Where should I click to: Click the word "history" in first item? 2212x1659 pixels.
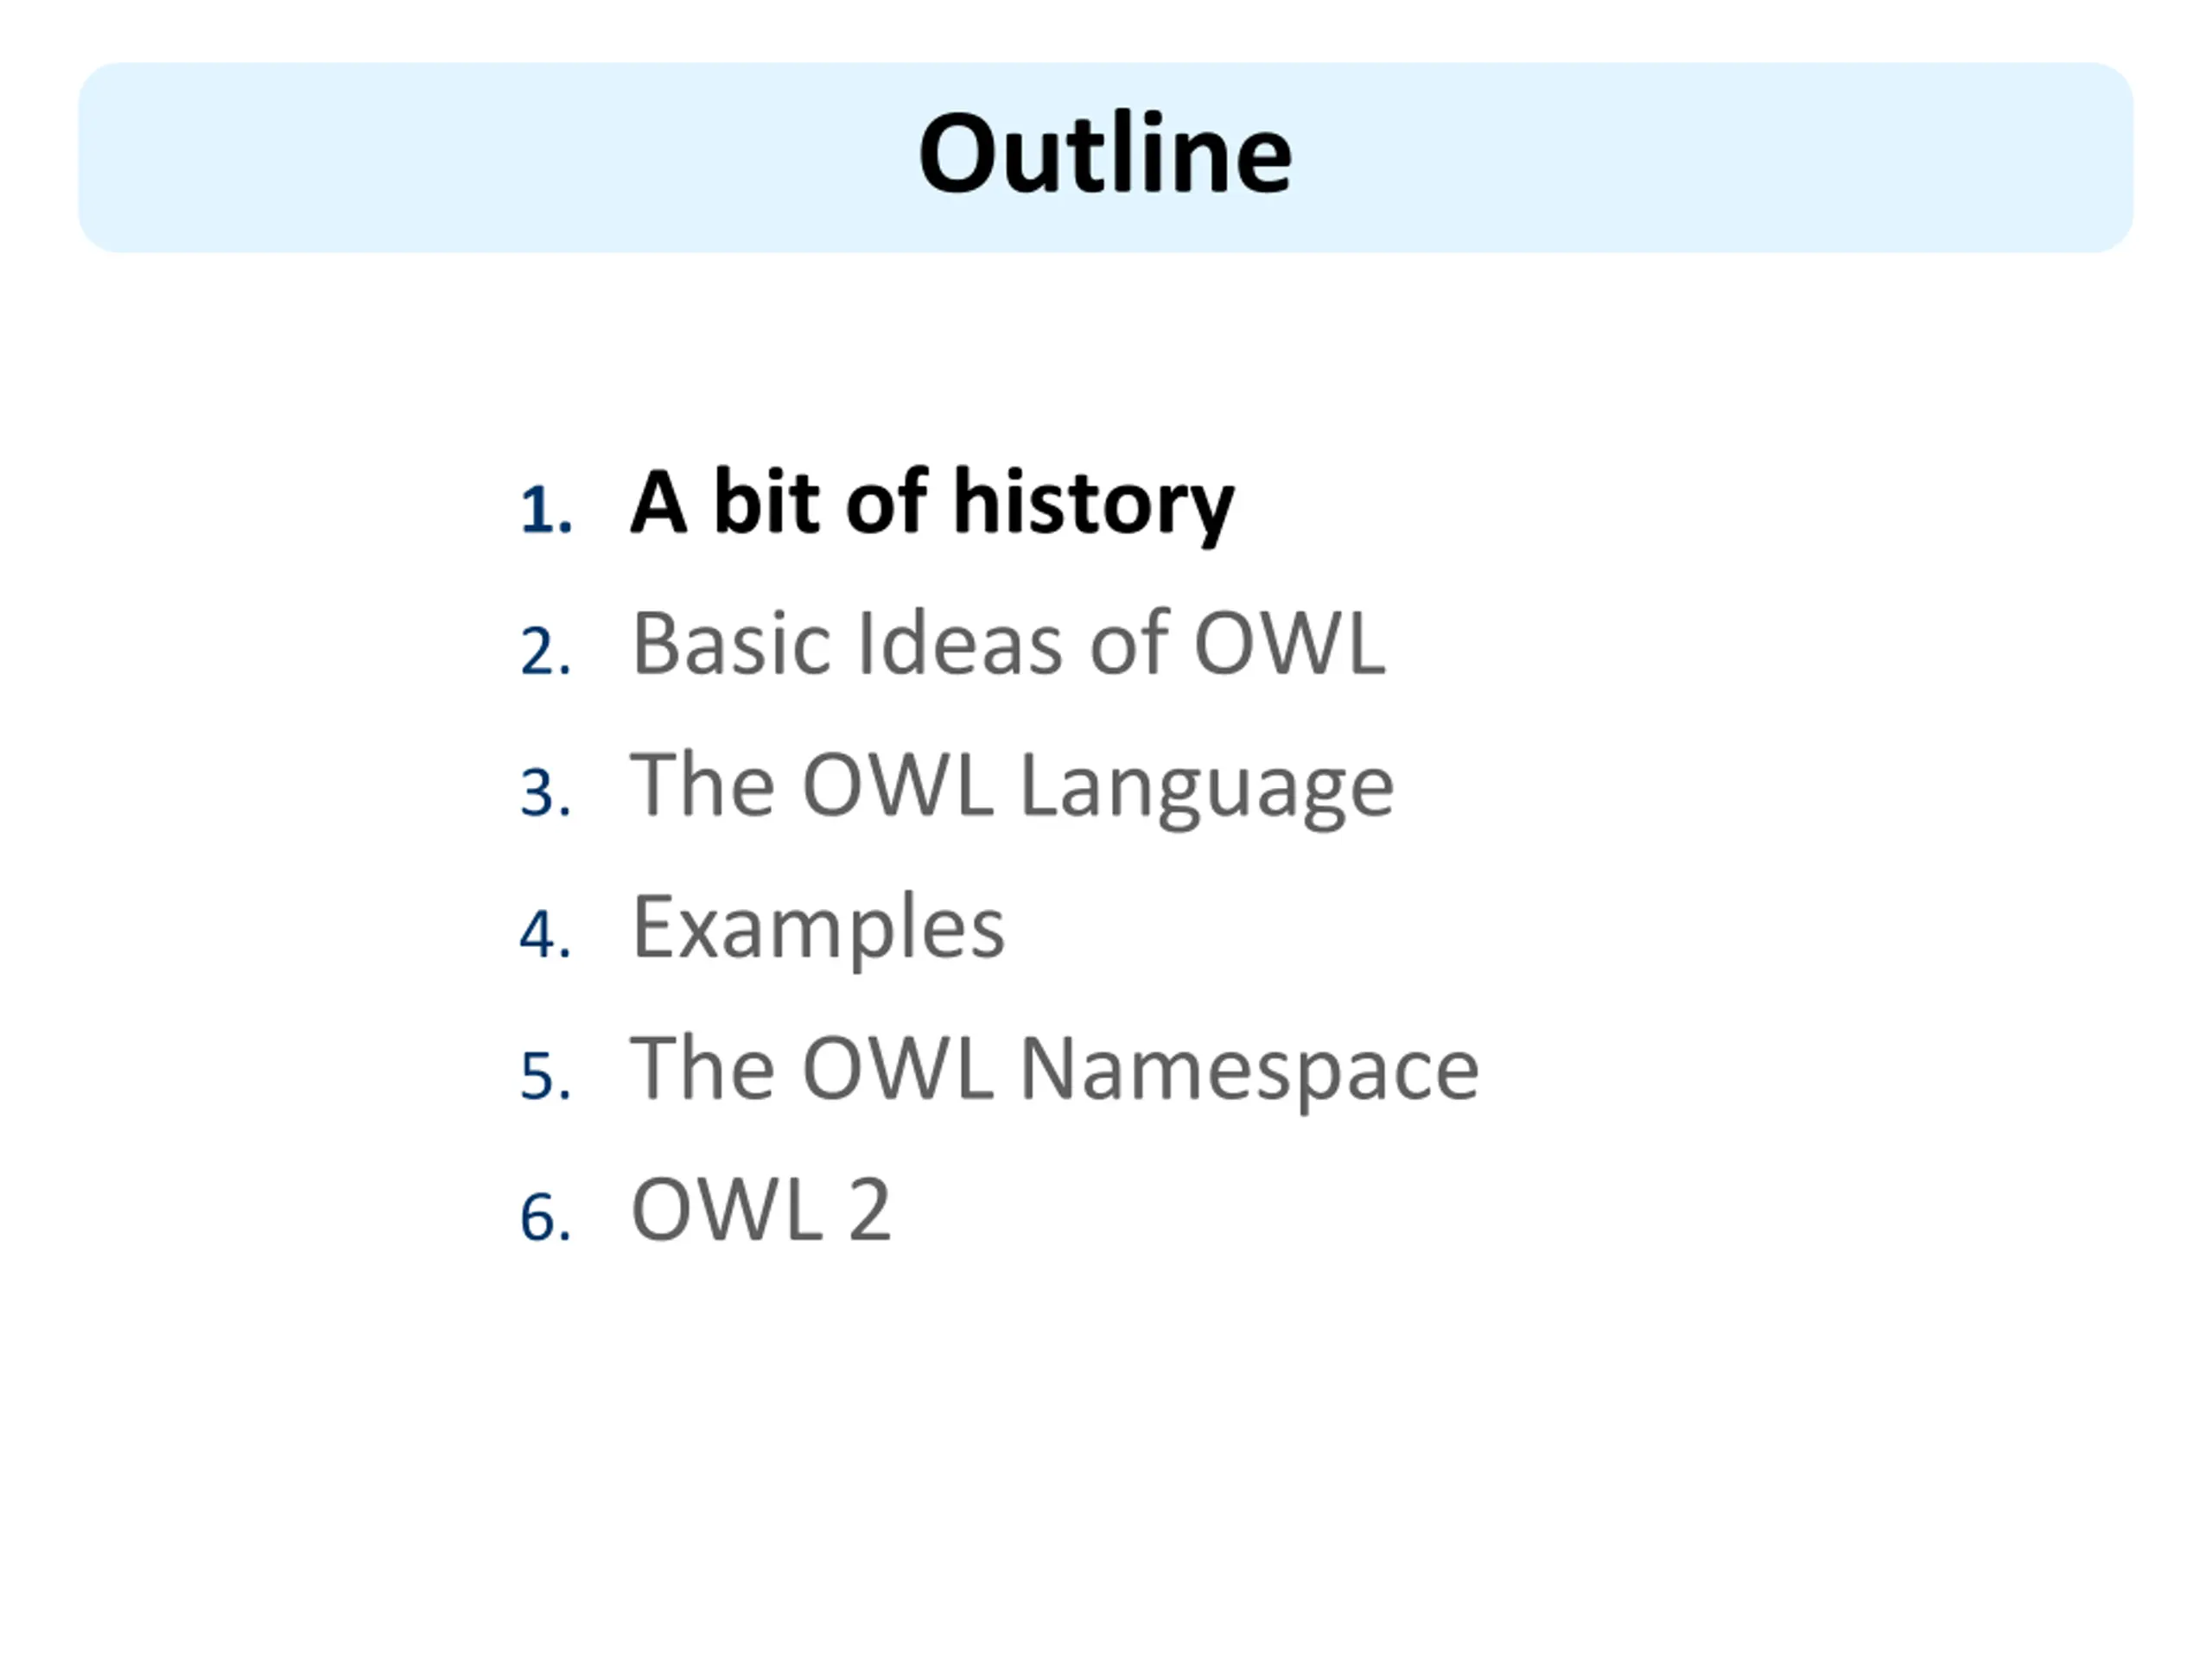(1094, 505)
